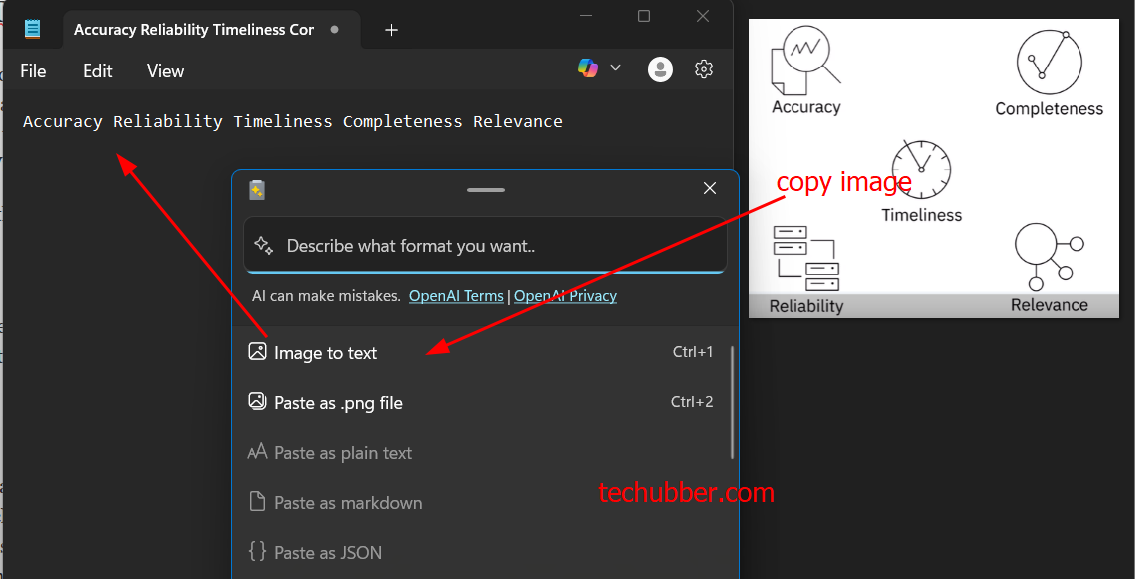Open Notepad settings gear
Screen dimensions: 1135x579
point(704,69)
